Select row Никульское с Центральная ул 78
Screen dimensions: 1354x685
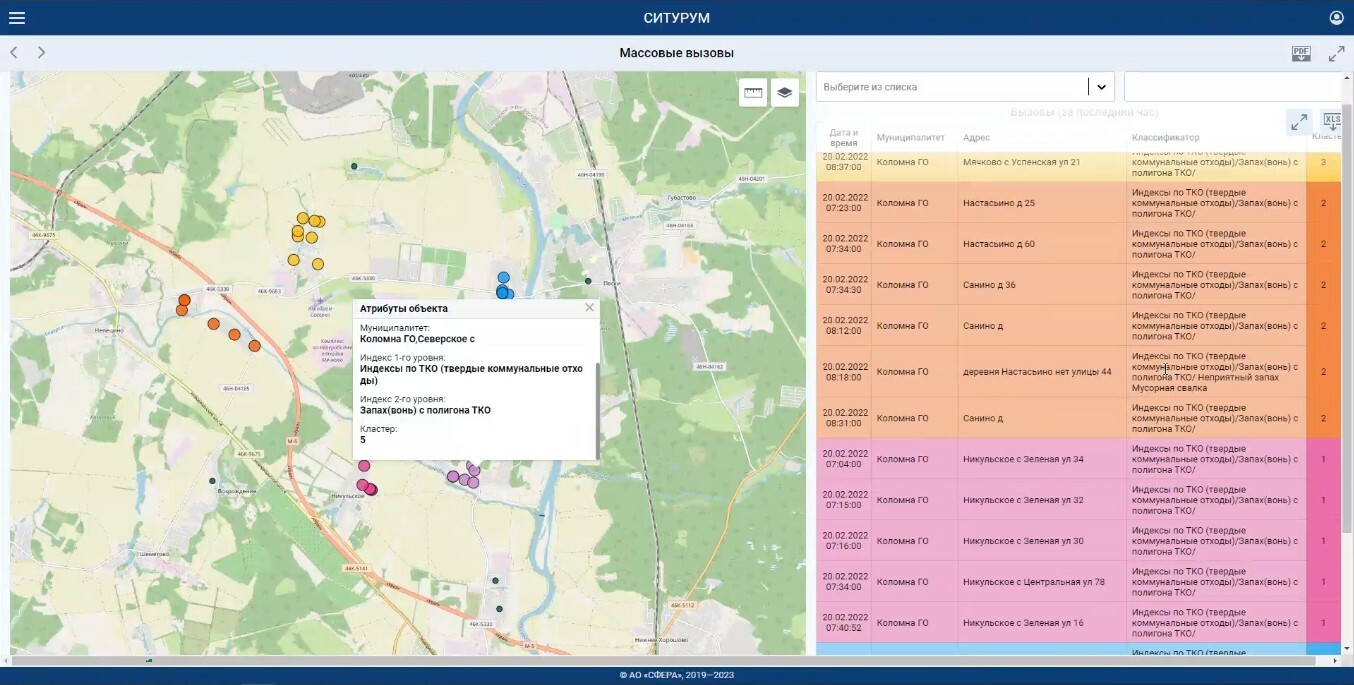1078,582
